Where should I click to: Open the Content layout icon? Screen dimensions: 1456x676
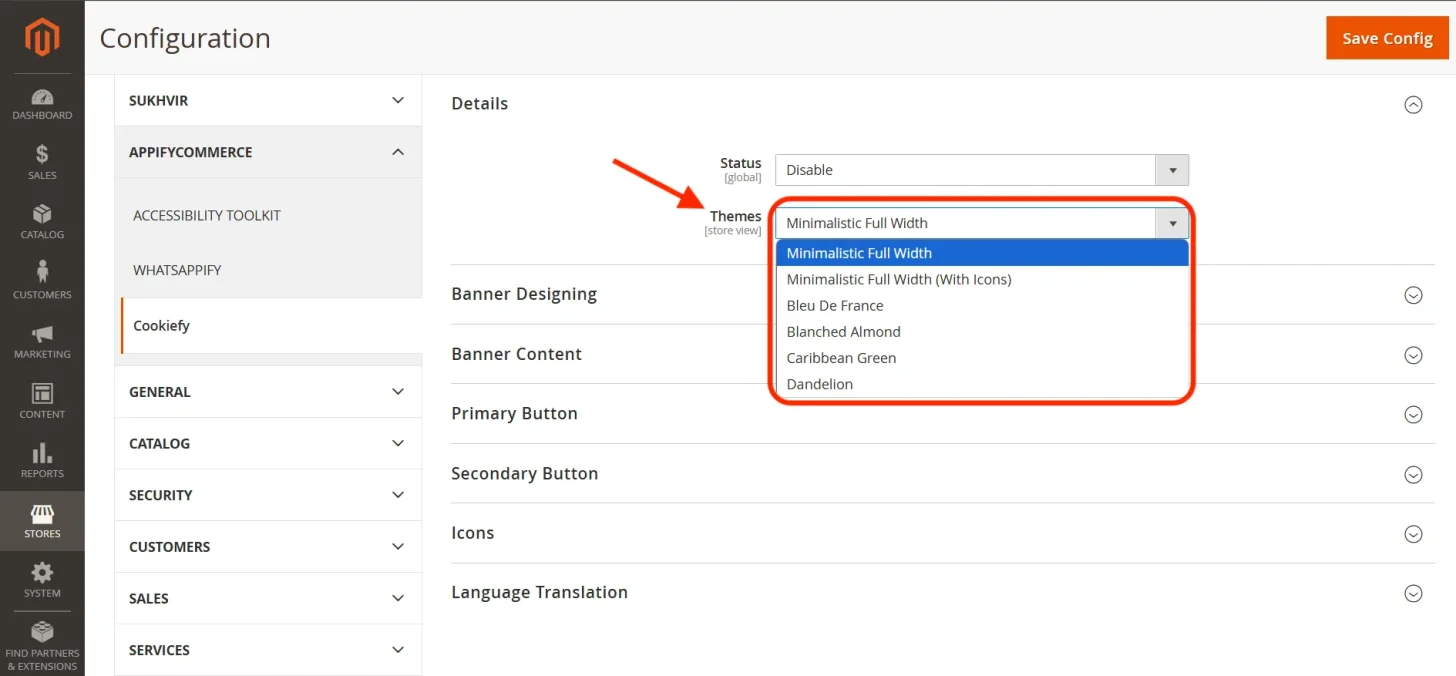[x=42, y=393]
